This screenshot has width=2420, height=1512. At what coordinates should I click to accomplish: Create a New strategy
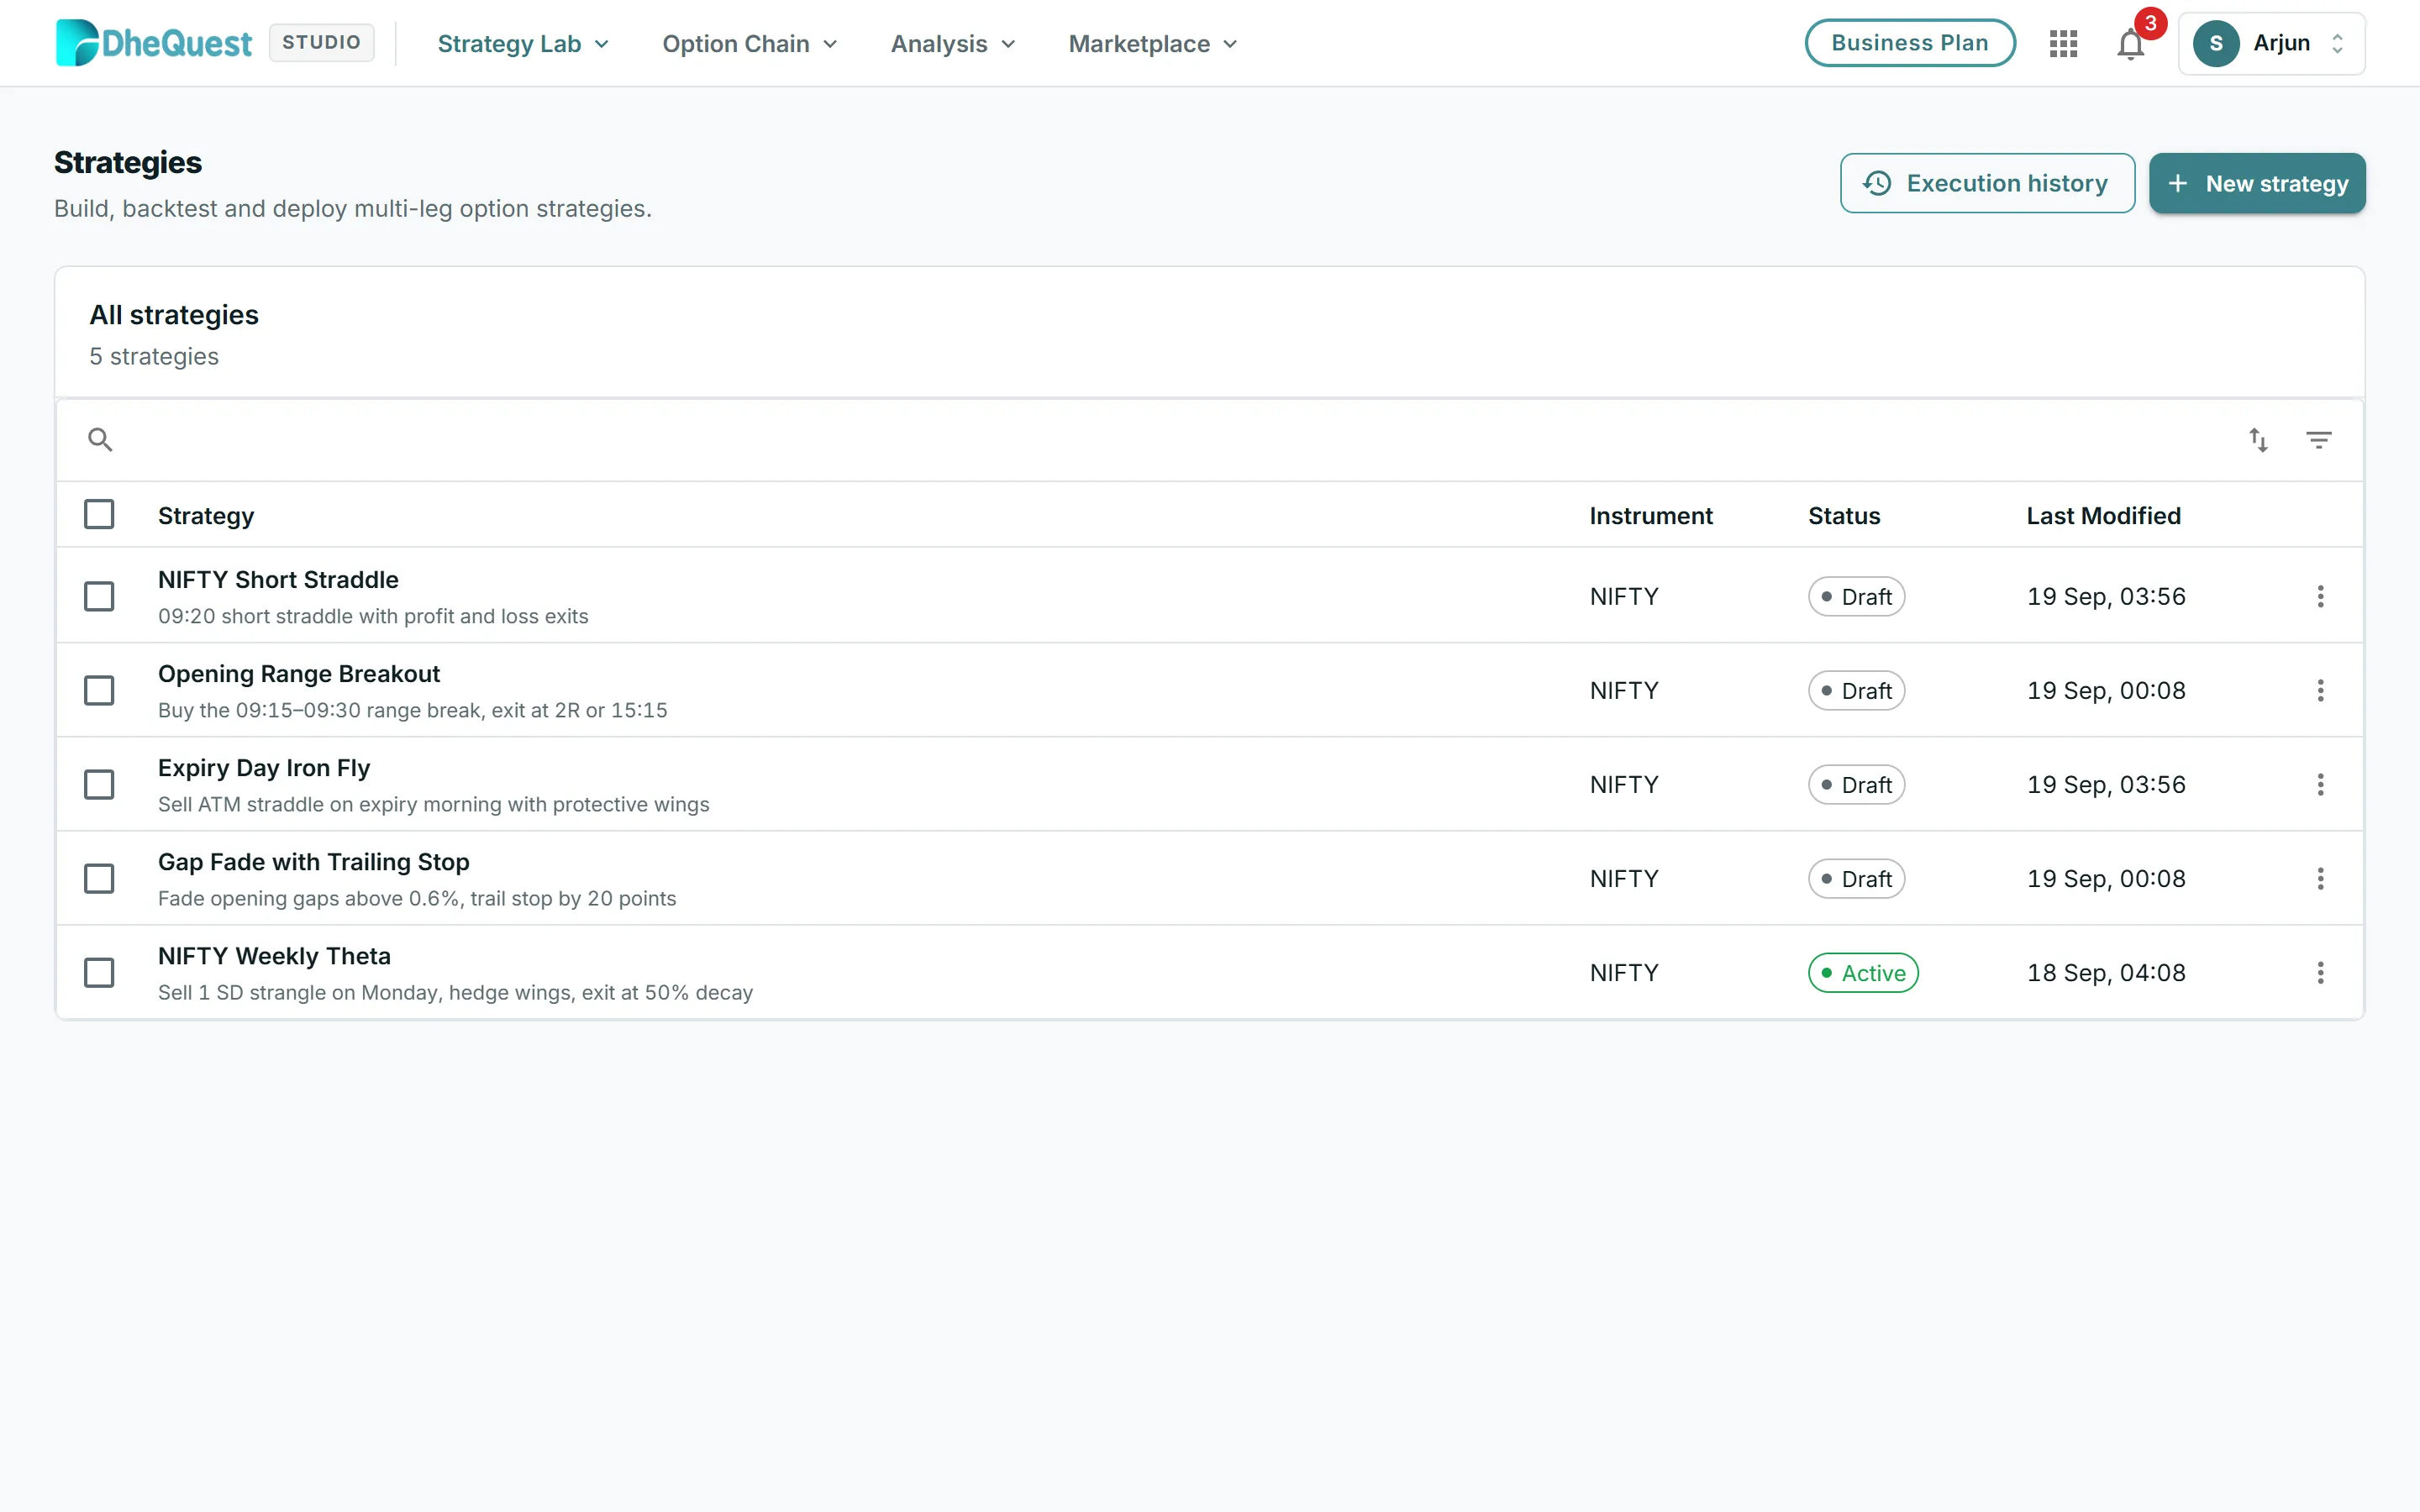(2257, 183)
